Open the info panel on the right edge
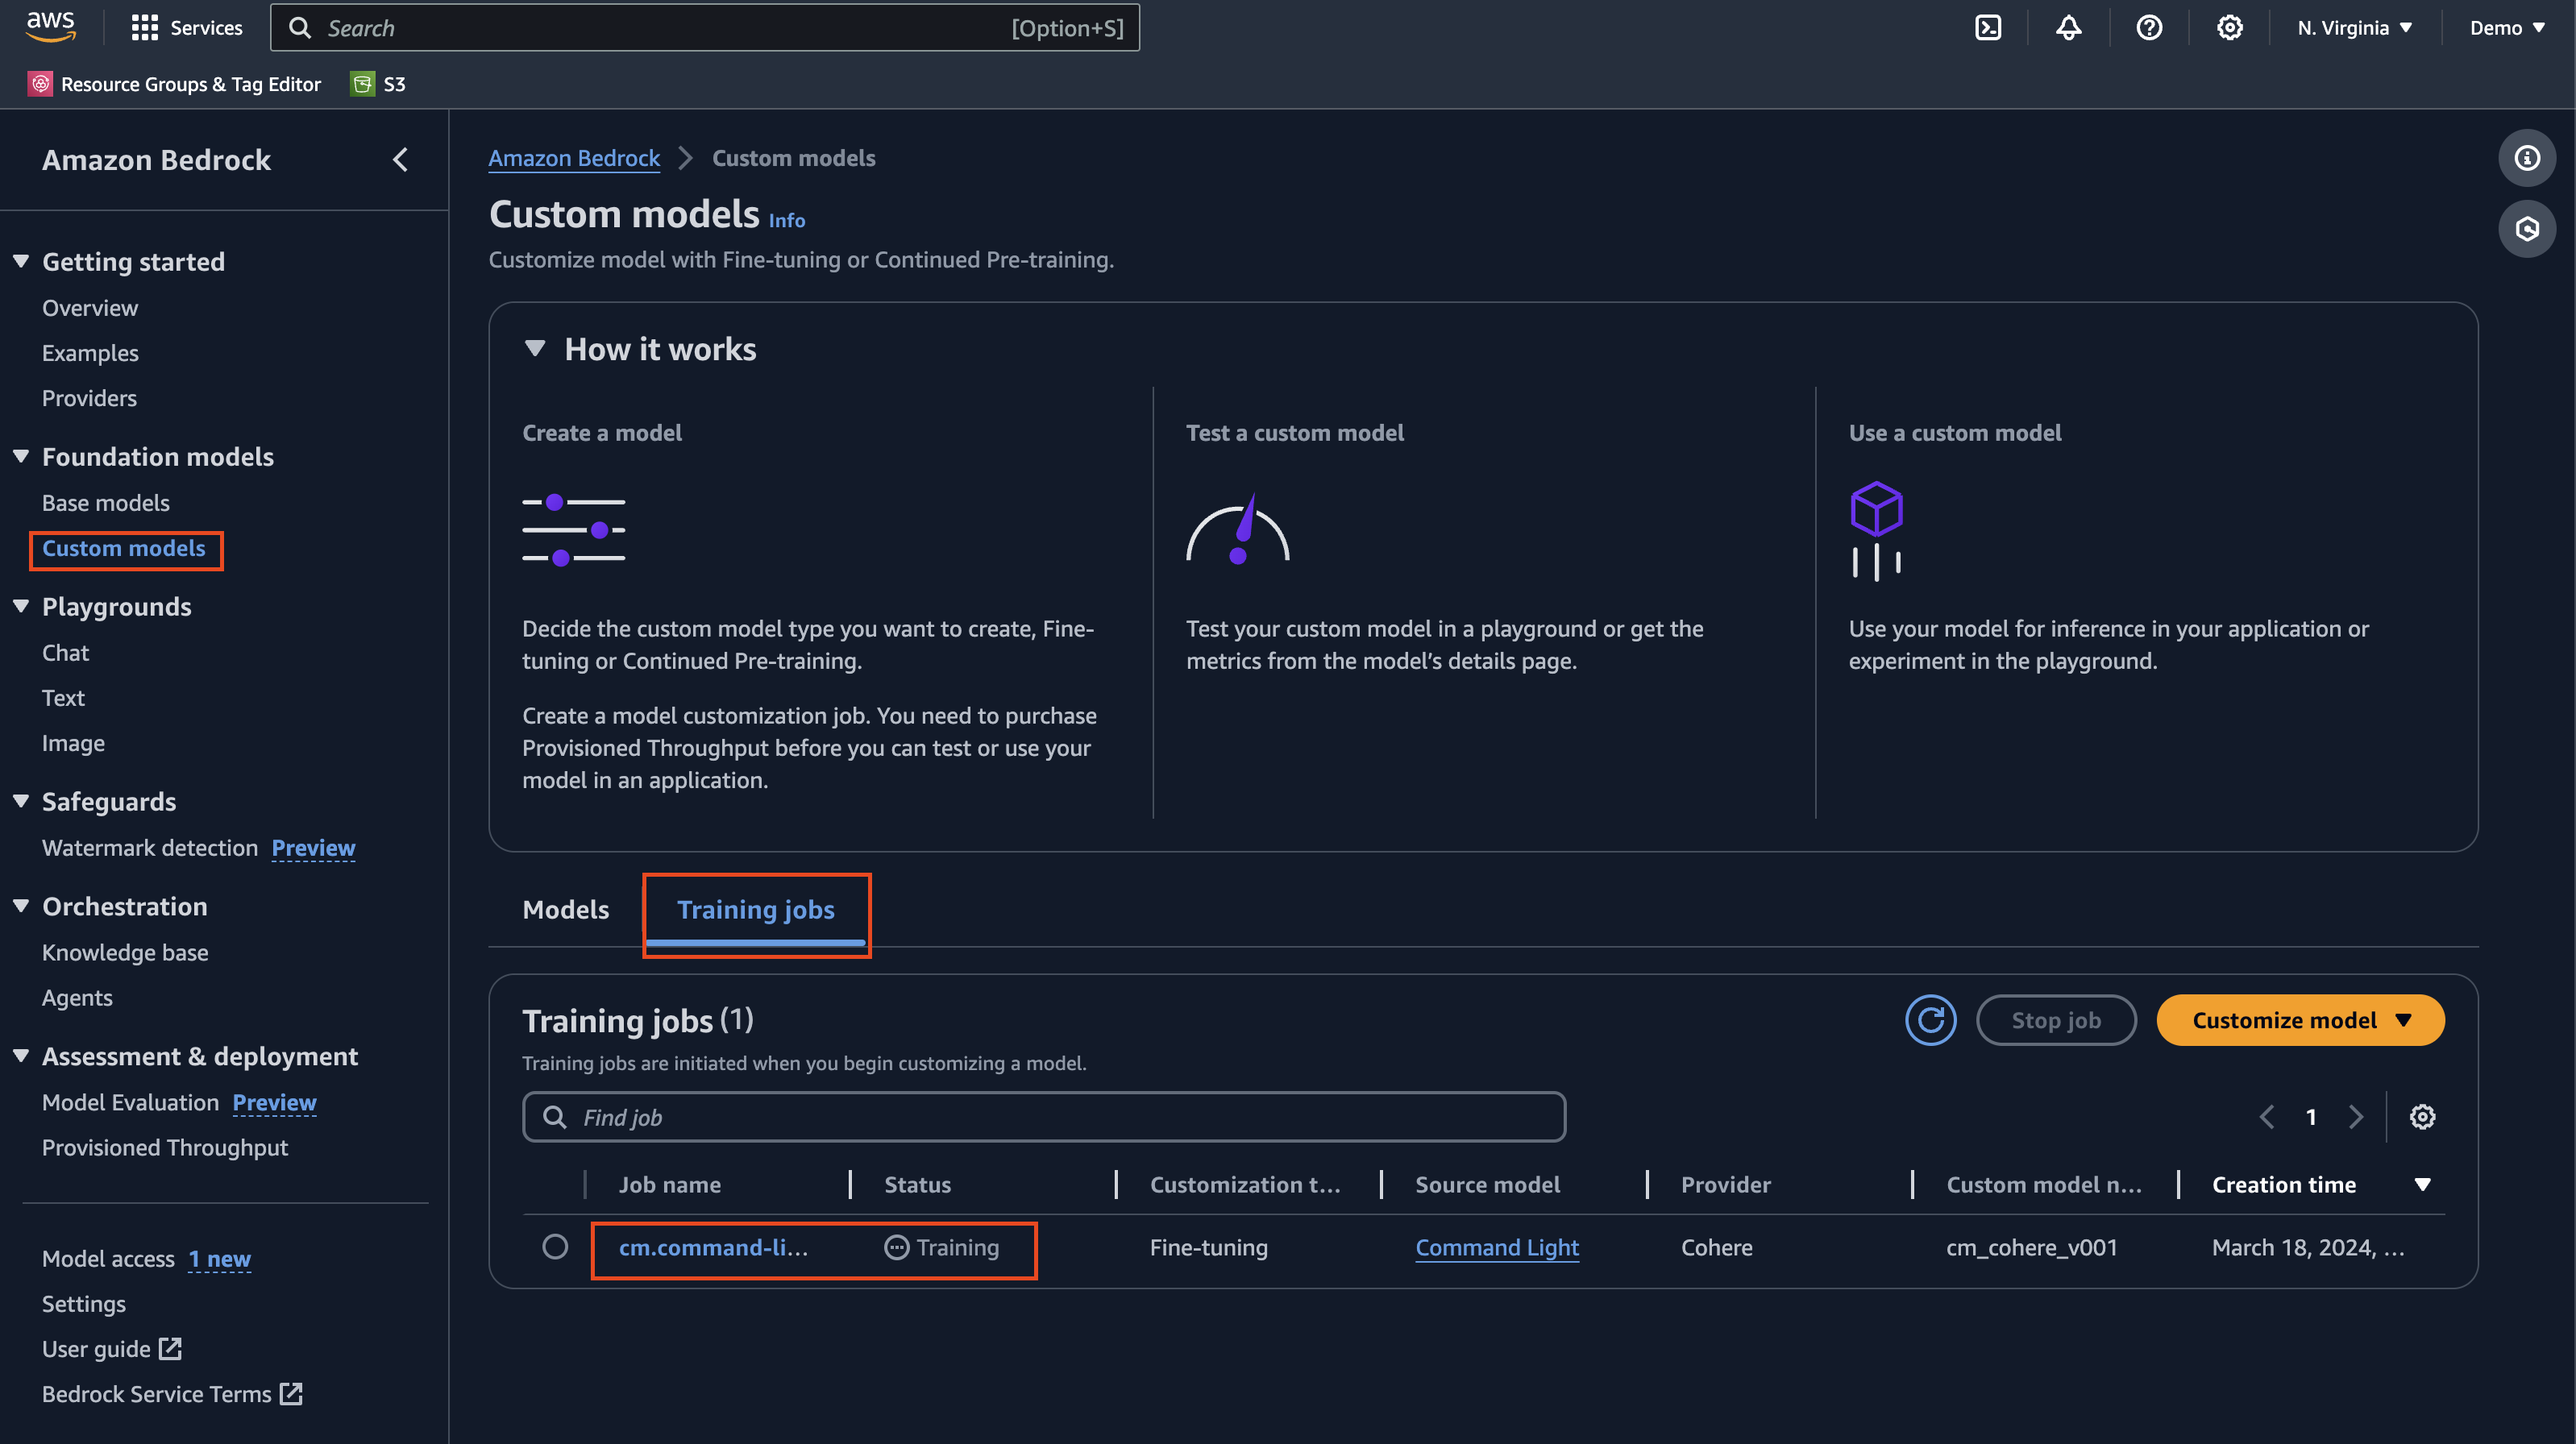Image resolution: width=2576 pixels, height=1444 pixels. 2527,157
